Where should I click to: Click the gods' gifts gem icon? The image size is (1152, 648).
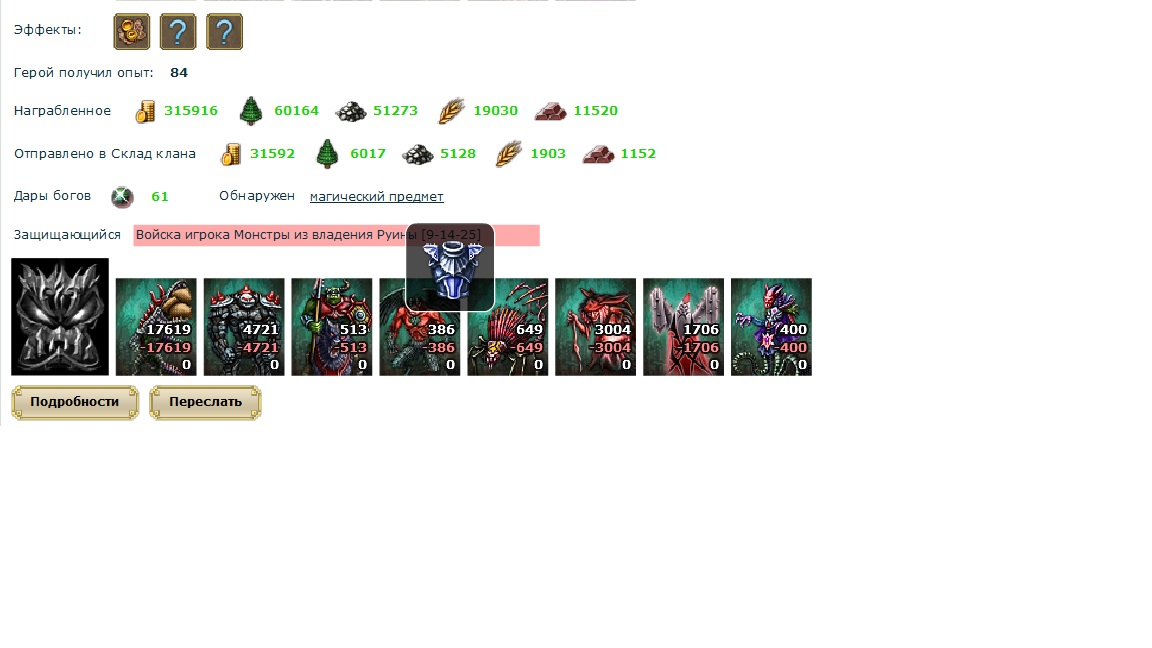point(122,197)
